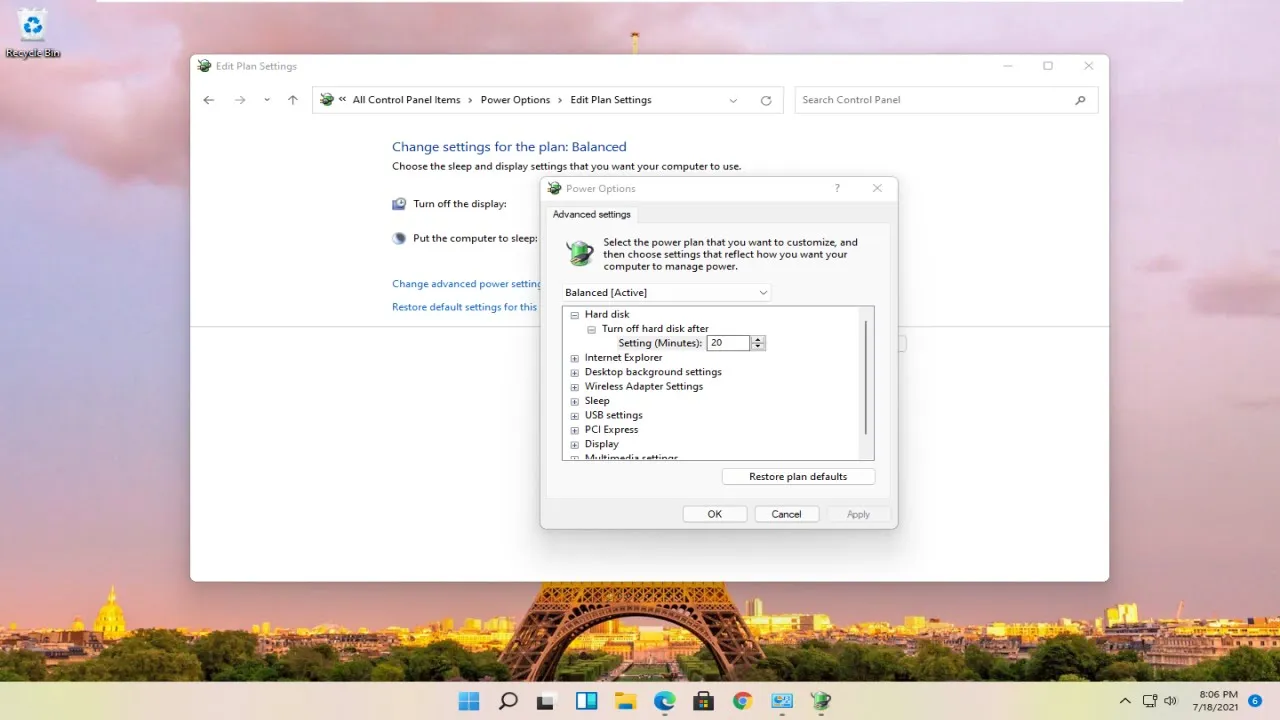Click OK in Power Options dialog

[714, 514]
